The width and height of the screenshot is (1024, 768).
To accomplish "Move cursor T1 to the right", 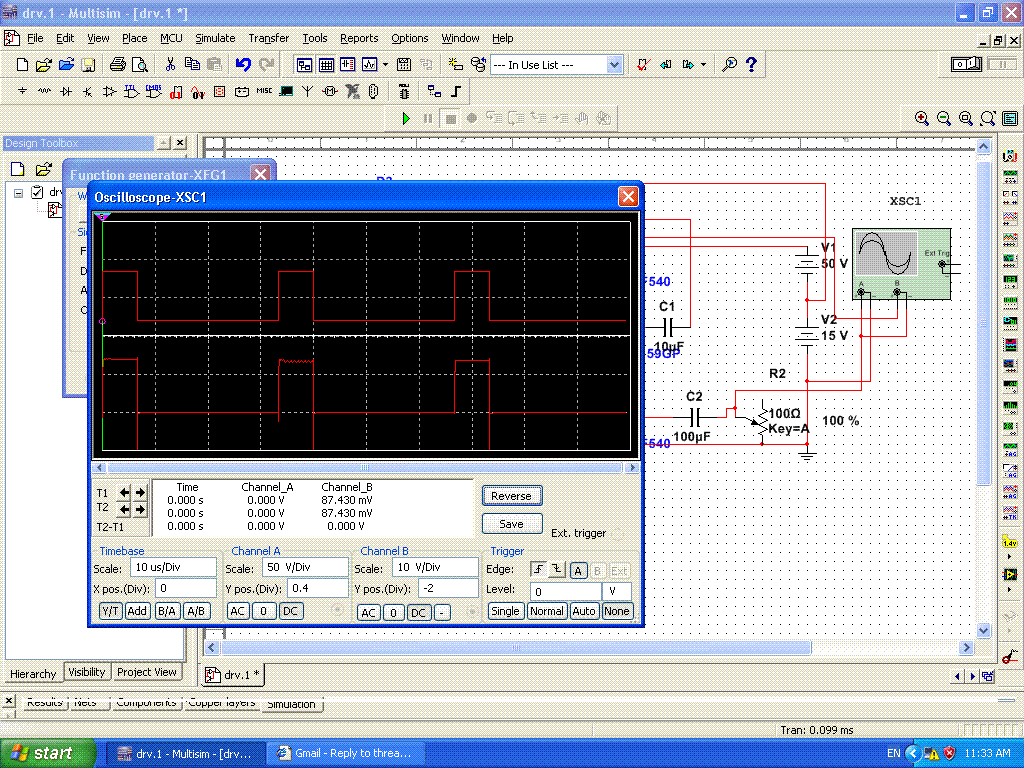I will pos(140,492).
